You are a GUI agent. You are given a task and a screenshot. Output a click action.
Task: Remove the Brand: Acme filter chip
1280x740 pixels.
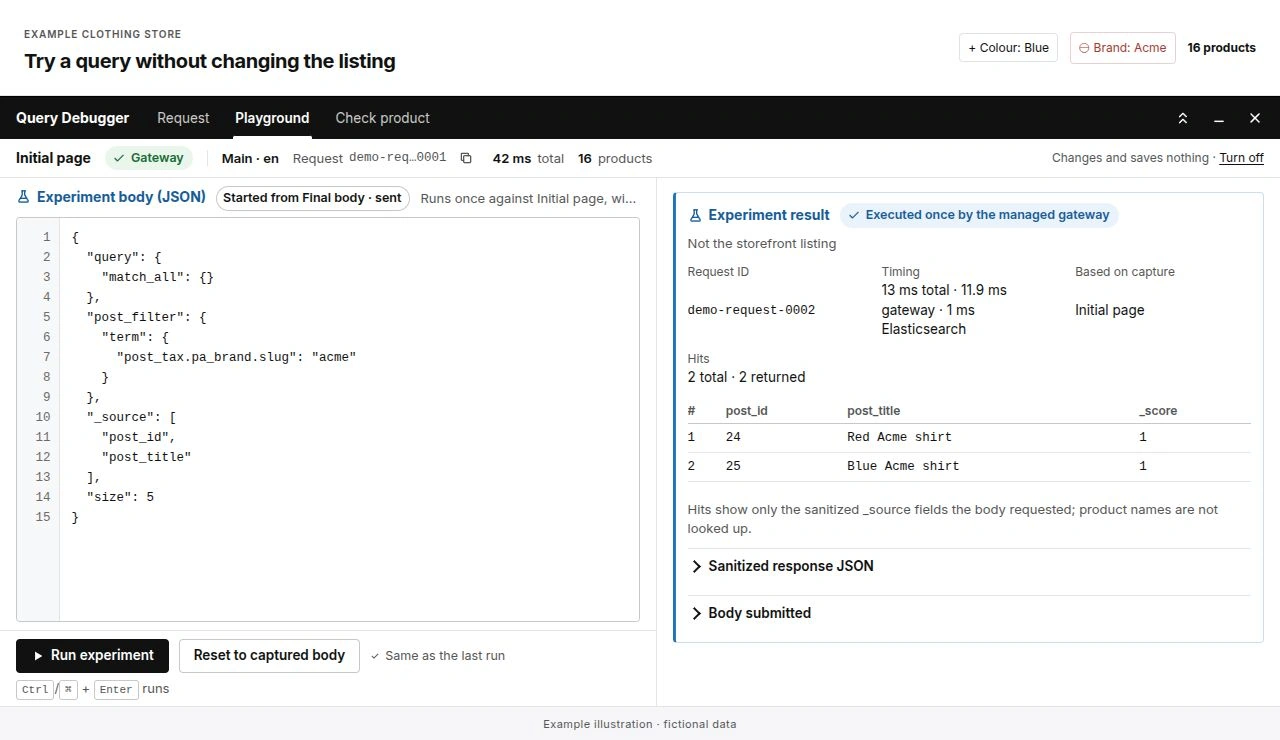[1122, 48]
